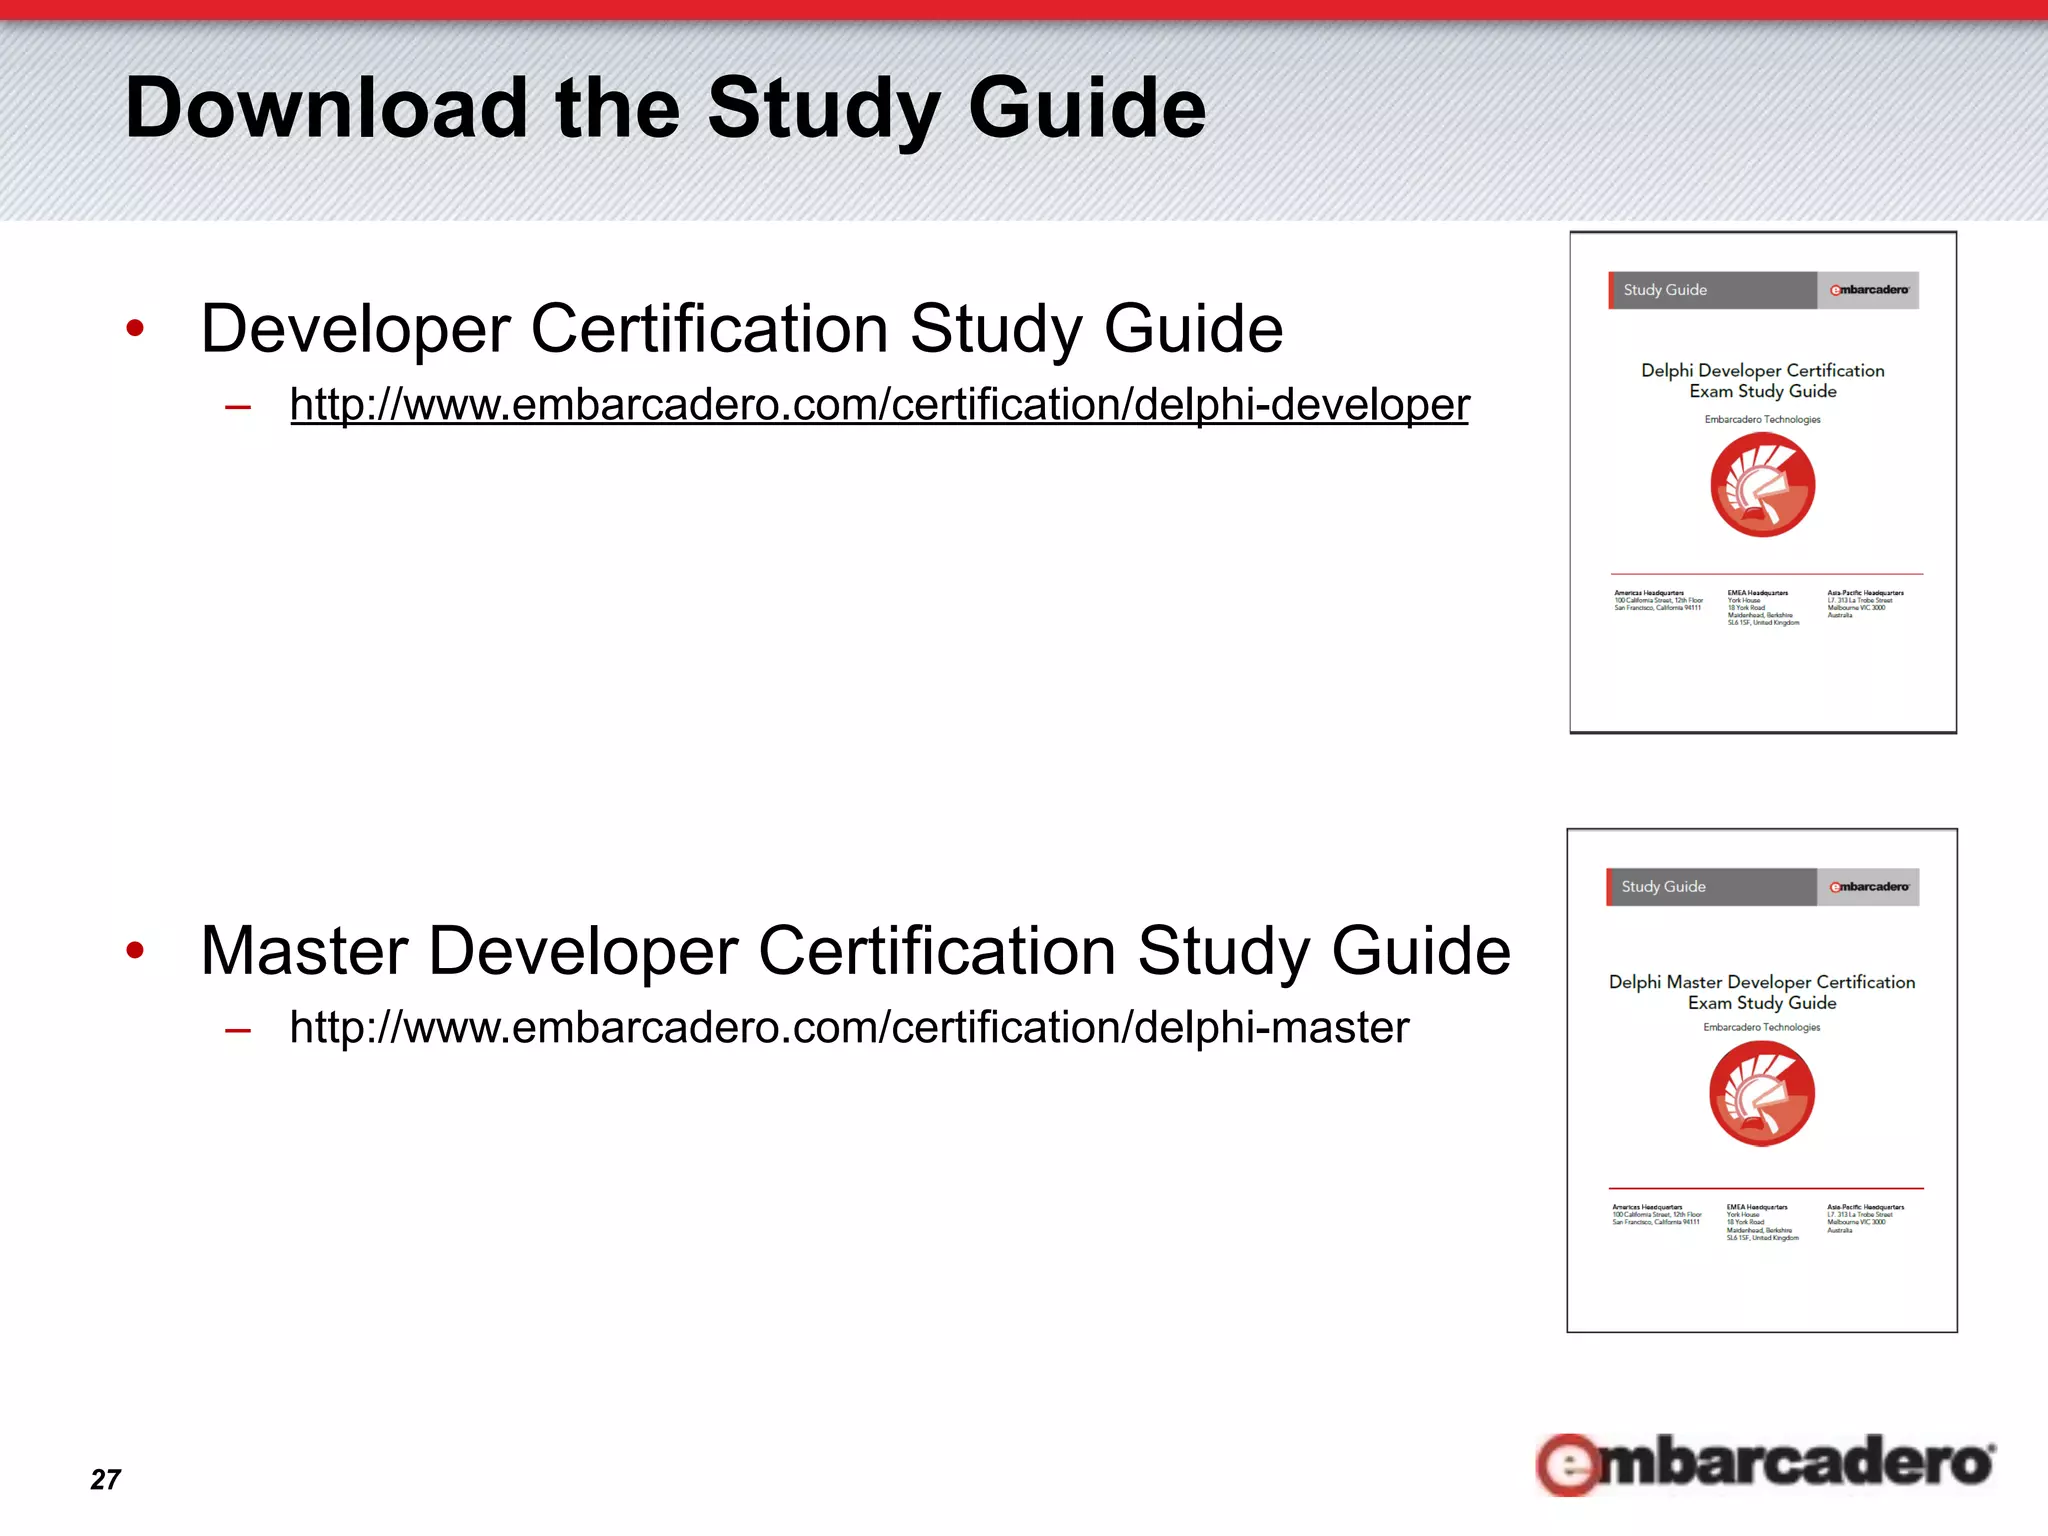Click the 'Study Guide' gray banner in the top thumbnail
This screenshot has width=2048, height=1536.
1712,290
